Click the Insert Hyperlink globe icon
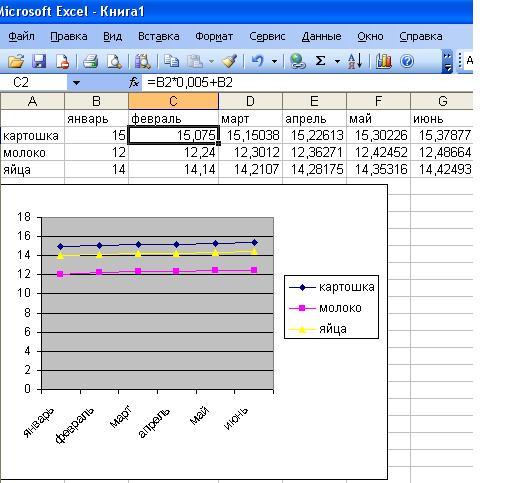Image resolution: width=512 pixels, height=483 pixels. [297, 61]
